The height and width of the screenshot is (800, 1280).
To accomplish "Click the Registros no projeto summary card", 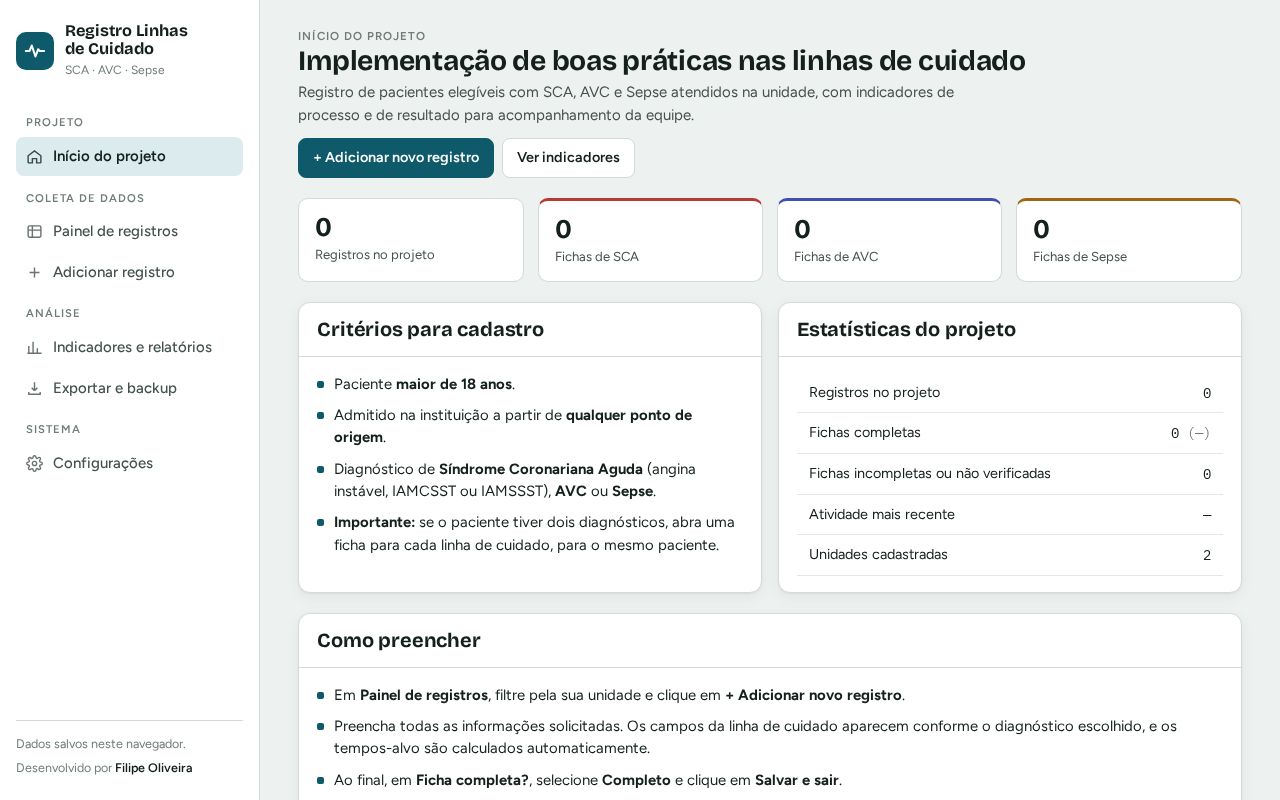I will (x=411, y=240).
